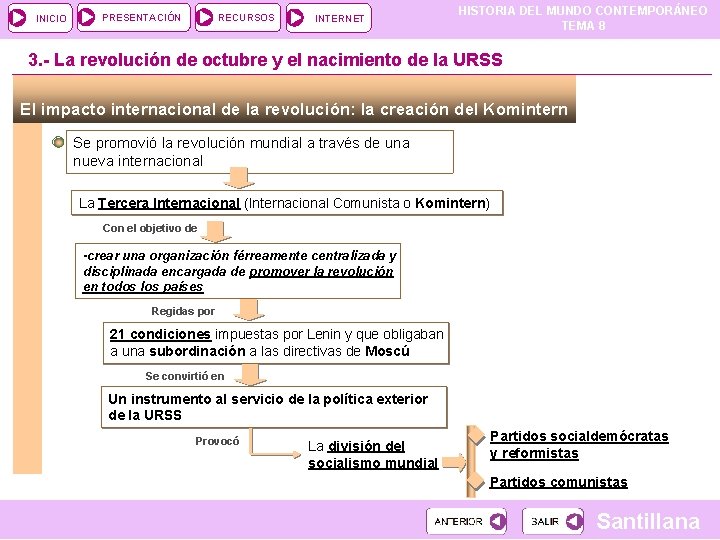
Task: Open 'Partidos socialdemócratas y reformistas' link
Action: 579,444
